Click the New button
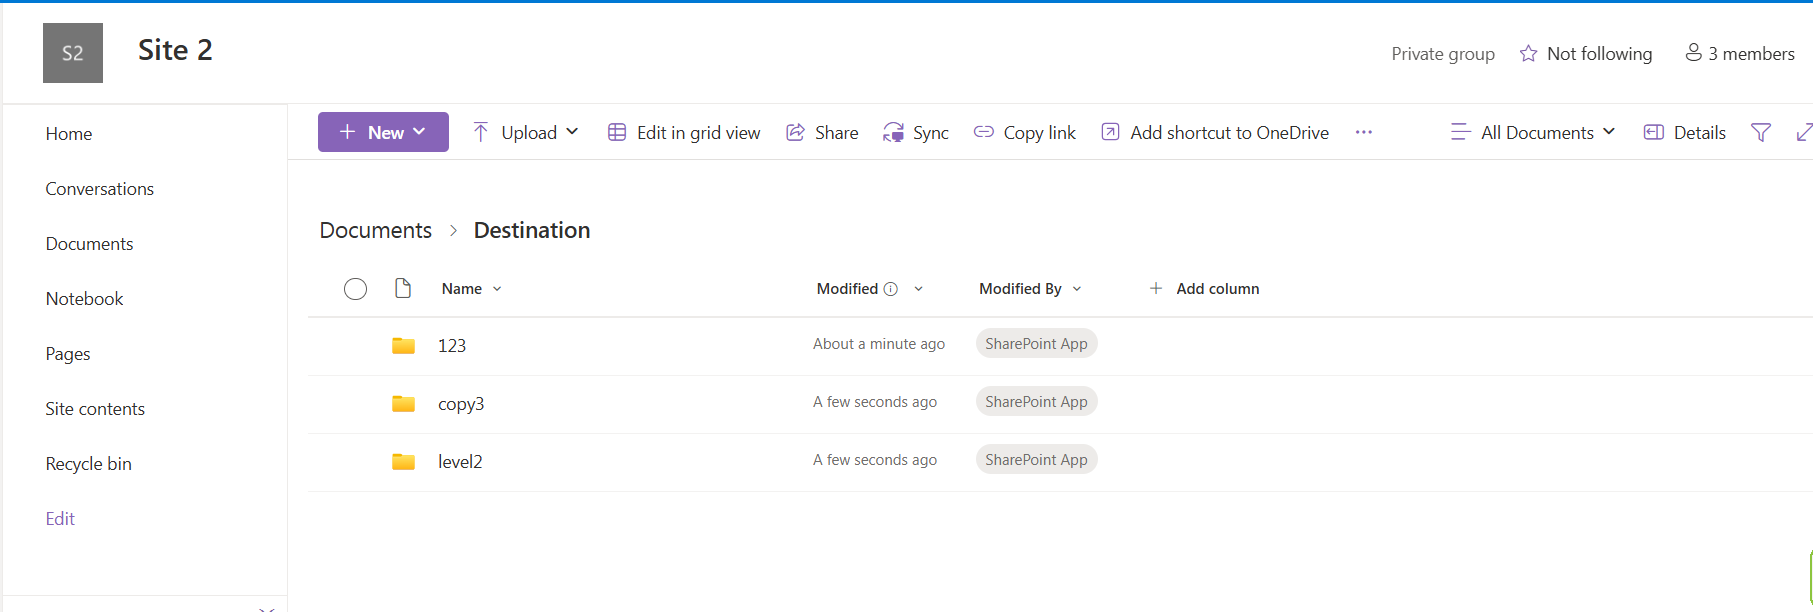Image resolution: width=1813 pixels, height=612 pixels. pyautogui.click(x=383, y=132)
